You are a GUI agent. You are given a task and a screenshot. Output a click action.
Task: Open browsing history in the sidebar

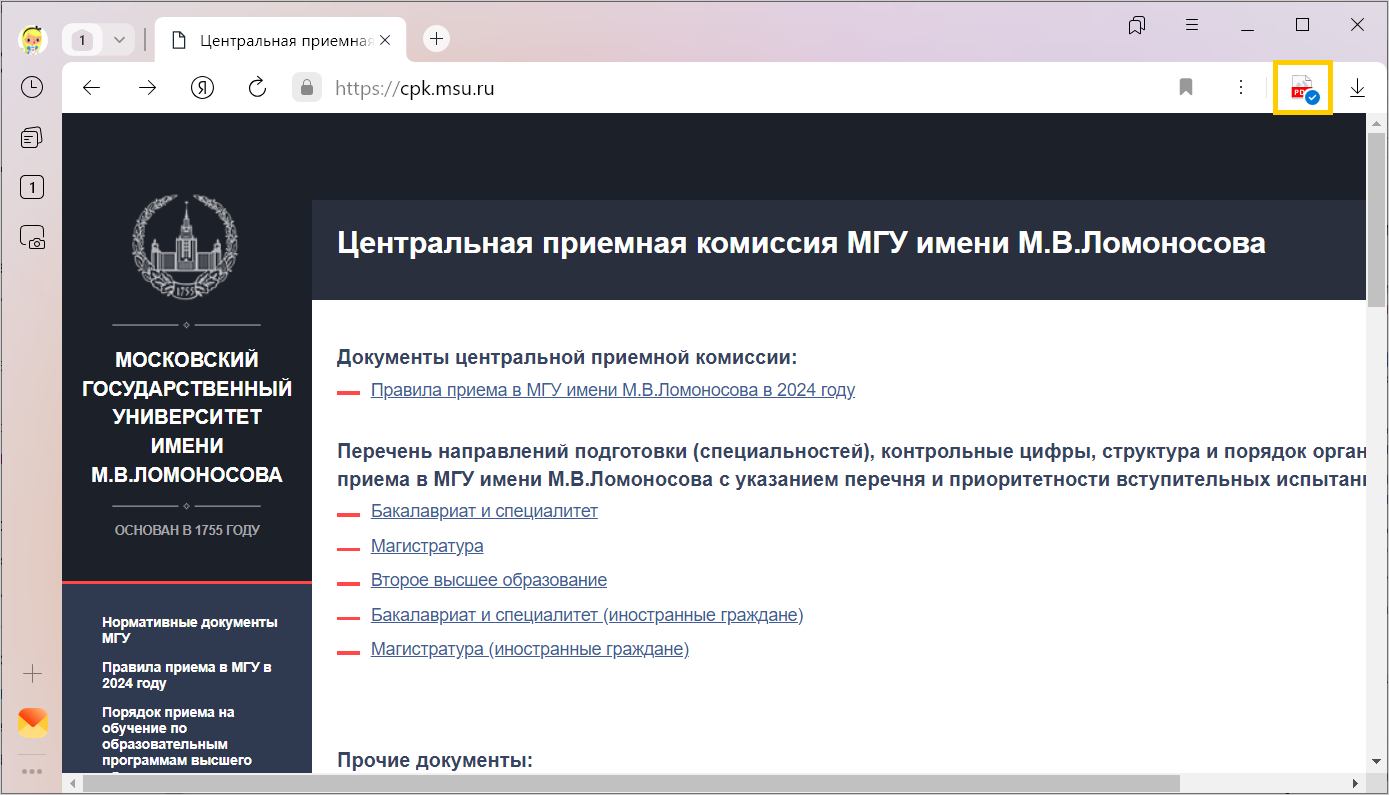pos(32,87)
